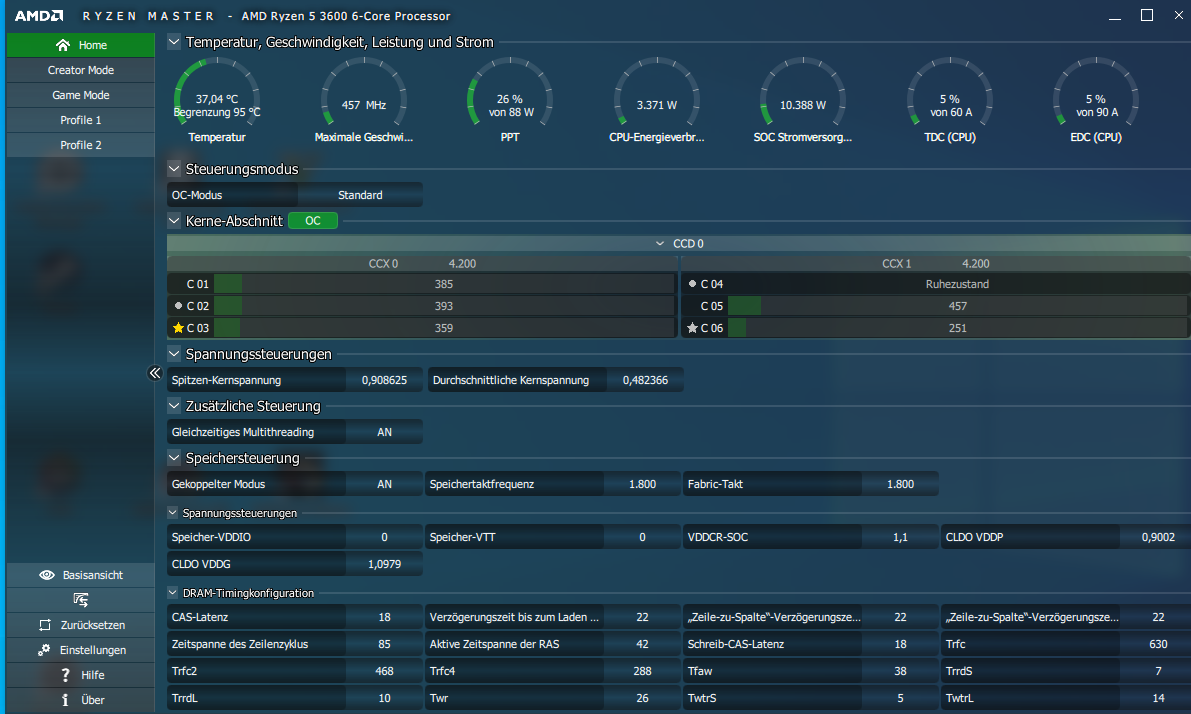Click the CAS-Latenz value 18

(384, 618)
